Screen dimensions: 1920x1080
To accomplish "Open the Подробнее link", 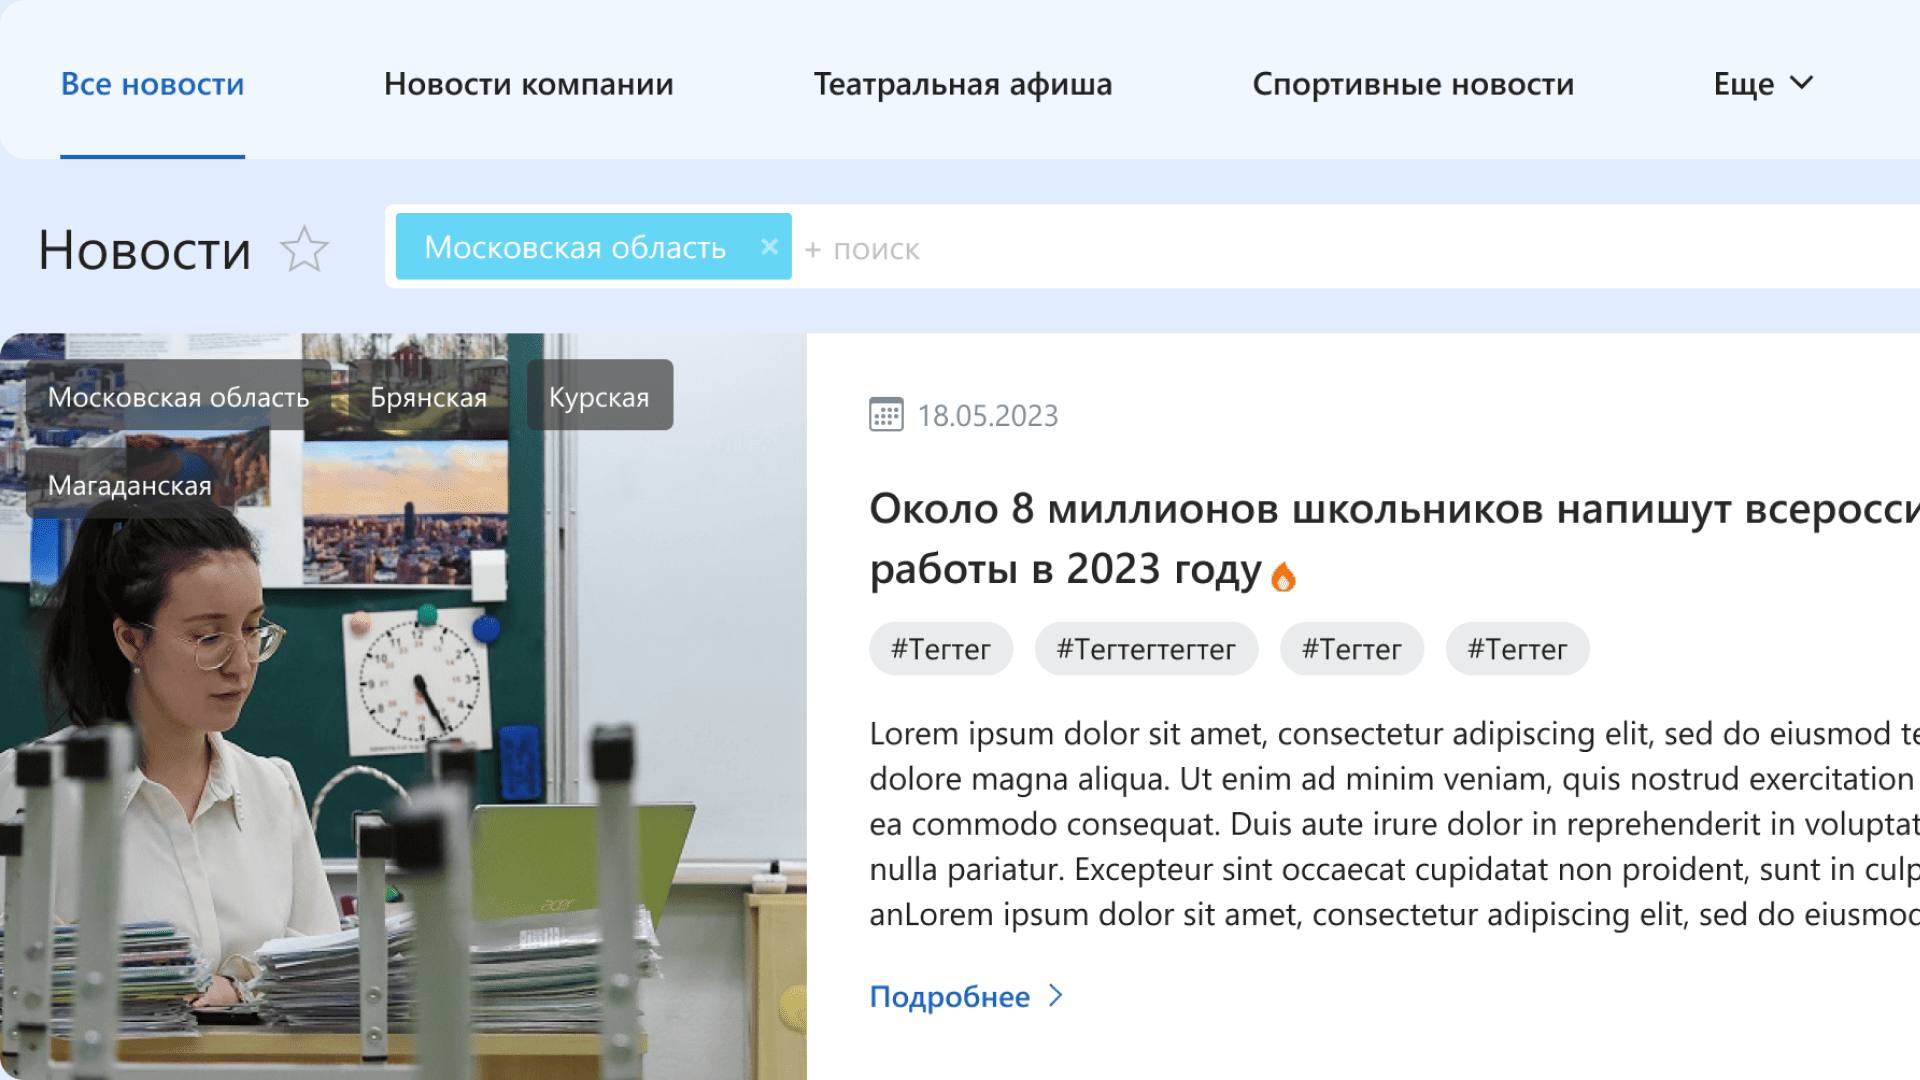I will coord(949,996).
